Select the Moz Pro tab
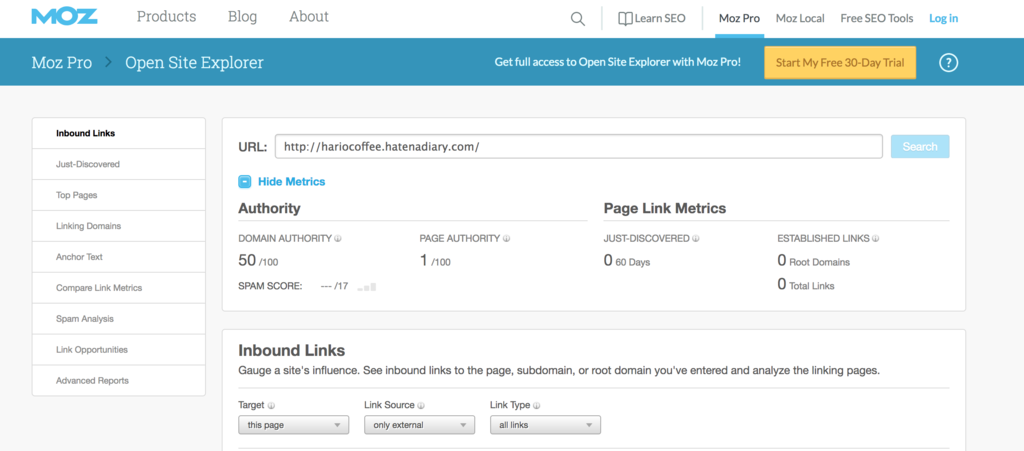Screen dimensions: 1024x451 pos(739,18)
